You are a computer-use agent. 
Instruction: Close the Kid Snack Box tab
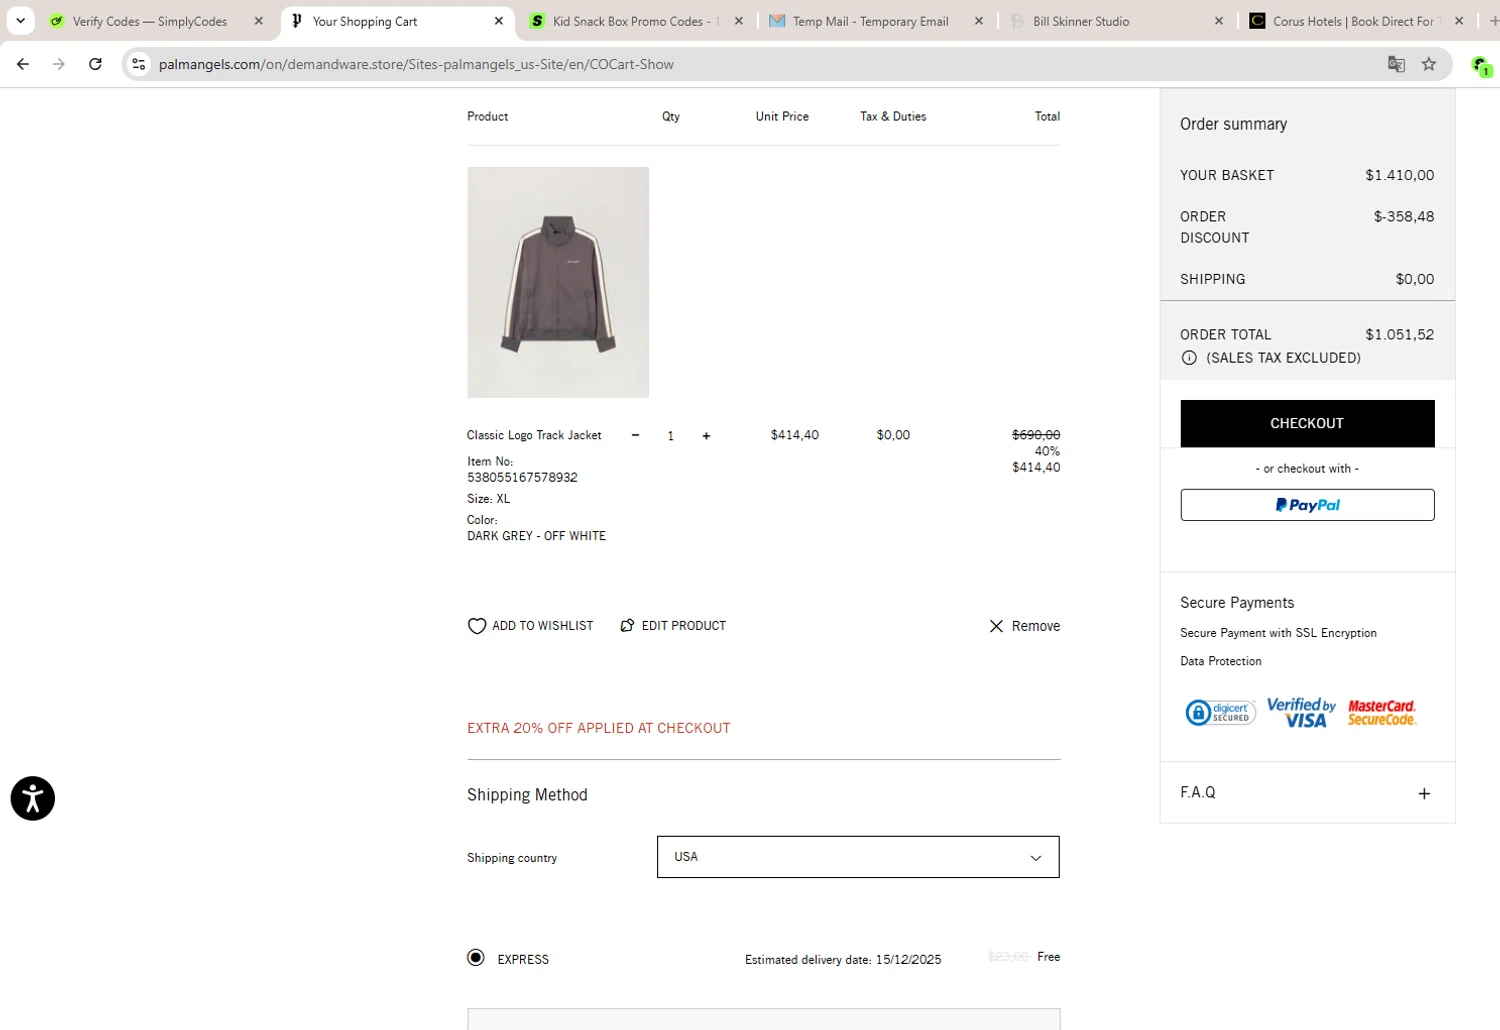click(739, 21)
